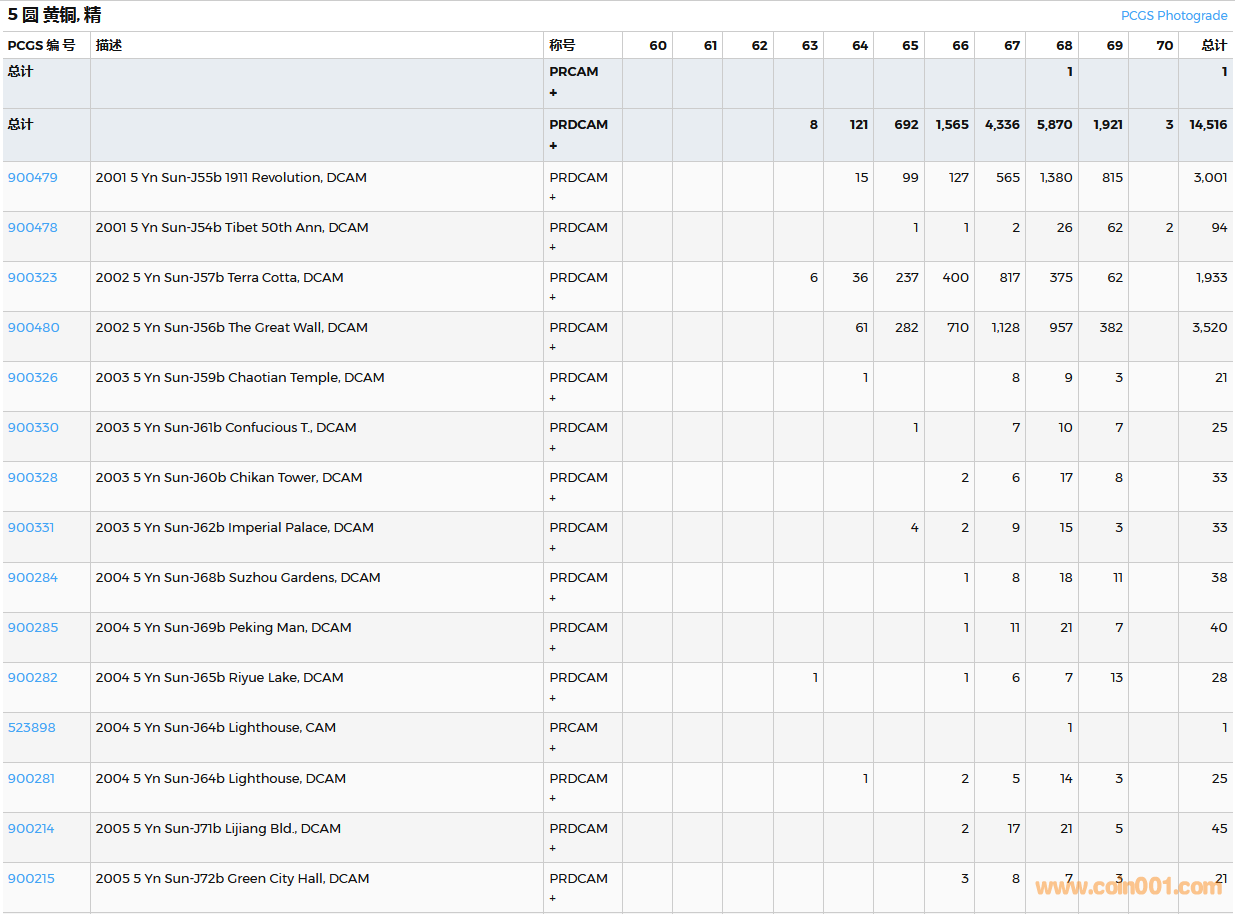Open the PCGS Photograde link
The width and height of the screenshot is (1235, 914).
pyautogui.click(x=1173, y=16)
